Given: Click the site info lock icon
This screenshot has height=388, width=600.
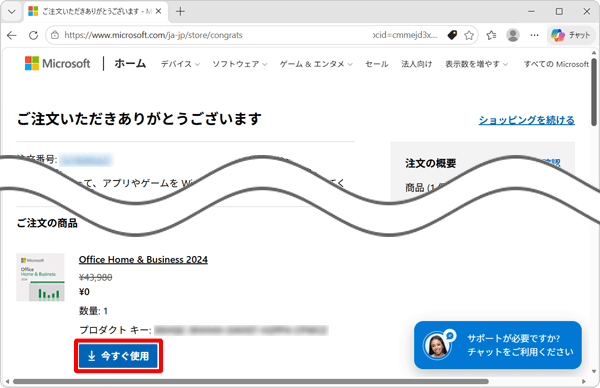Looking at the screenshot, I should click(x=55, y=35).
